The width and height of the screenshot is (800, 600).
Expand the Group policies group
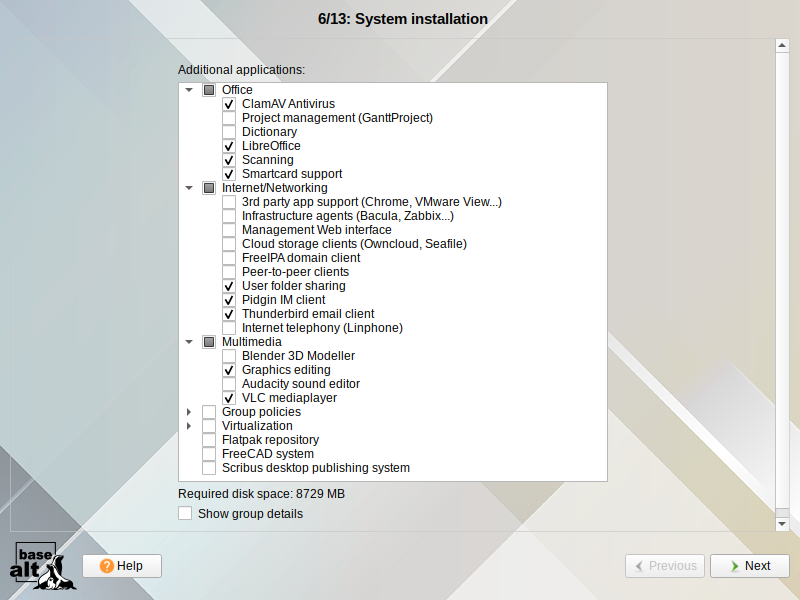pos(189,412)
